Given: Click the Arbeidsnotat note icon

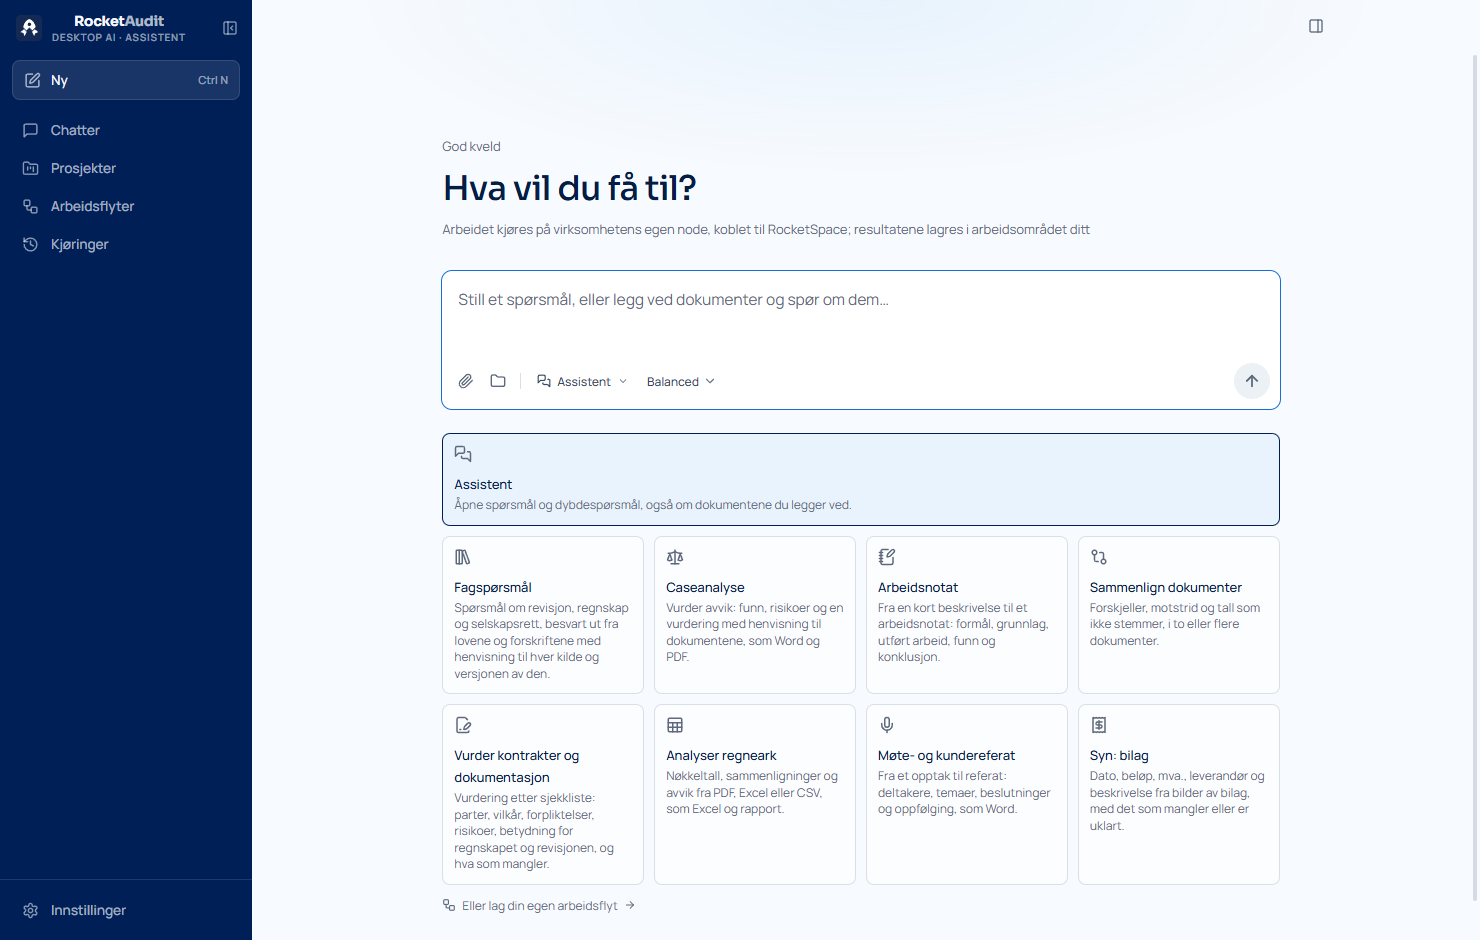Looking at the screenshot, I should click(x=887, y=557).
